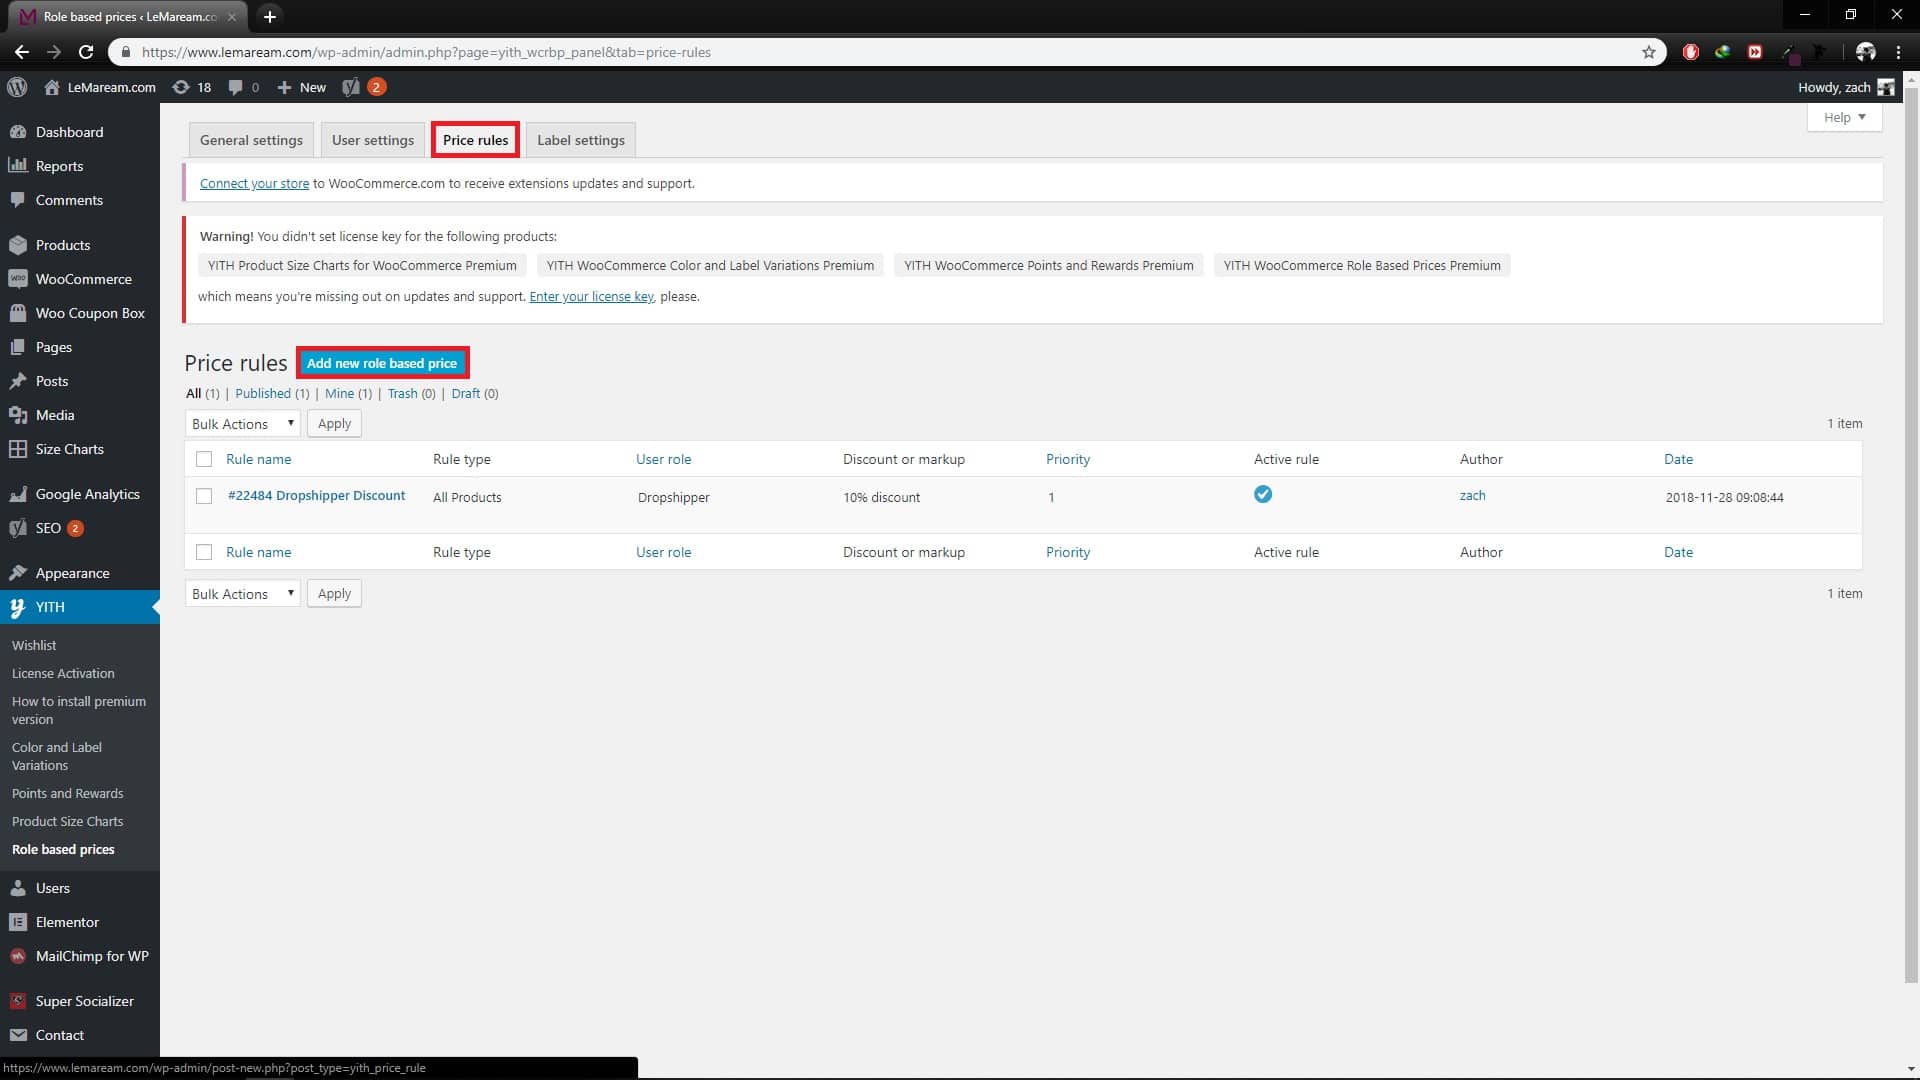Click Enter your license key link

coord(591,296)
